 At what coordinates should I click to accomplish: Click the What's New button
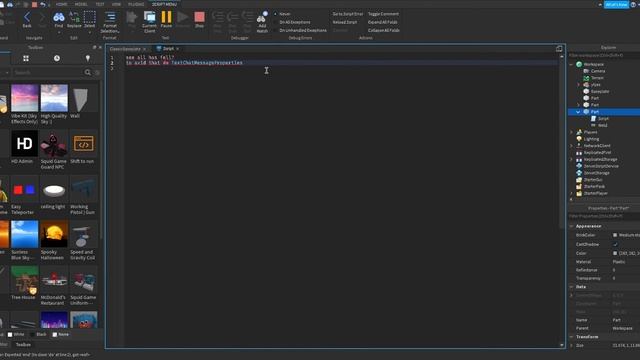click(616, 4)
